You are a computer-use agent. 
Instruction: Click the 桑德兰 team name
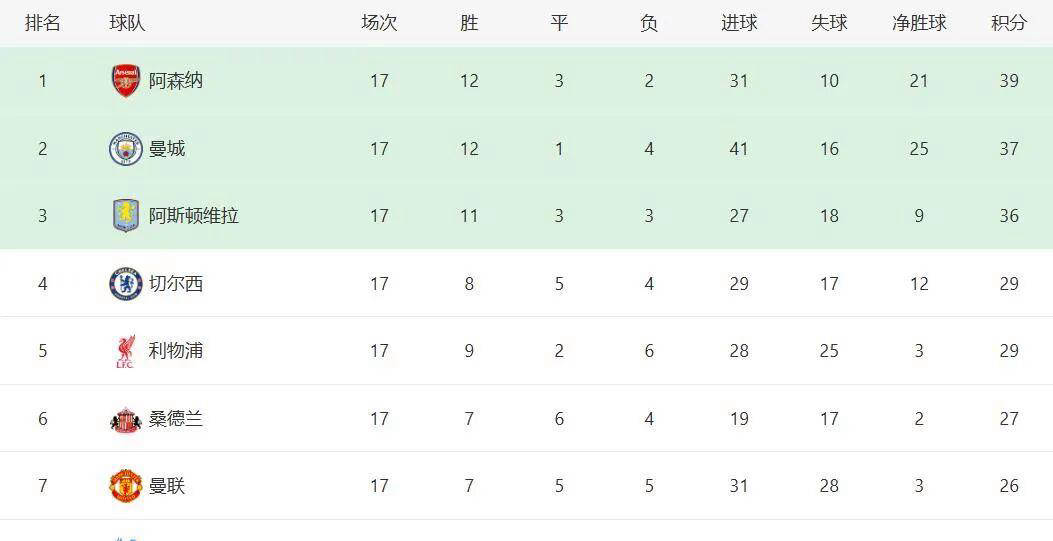pos(176,419)
